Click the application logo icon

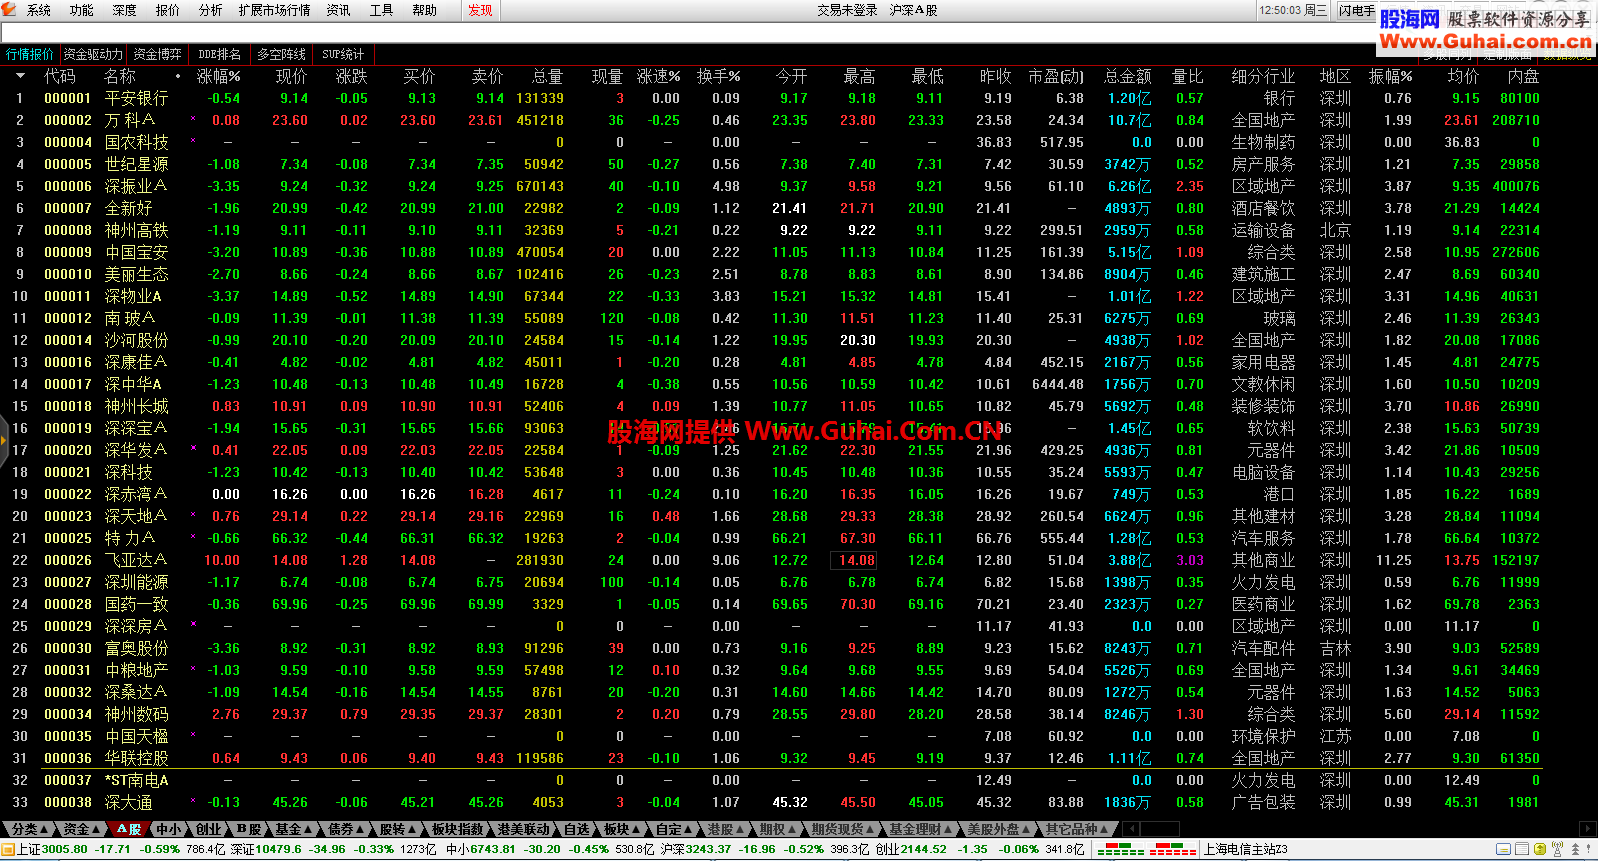10,10
